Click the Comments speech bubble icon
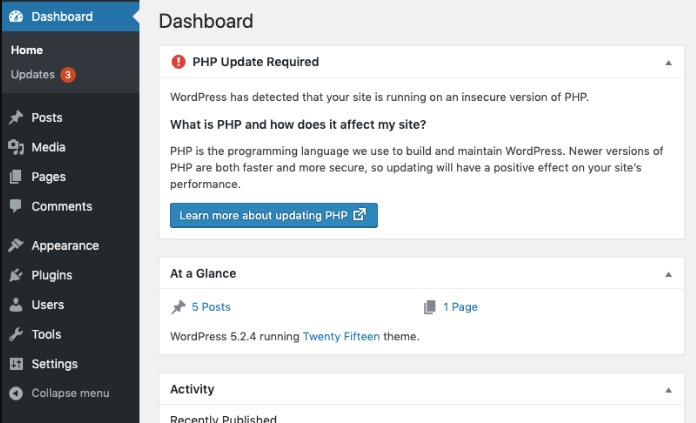The width and height of the screenshot is (696, 423). point(16,206)
